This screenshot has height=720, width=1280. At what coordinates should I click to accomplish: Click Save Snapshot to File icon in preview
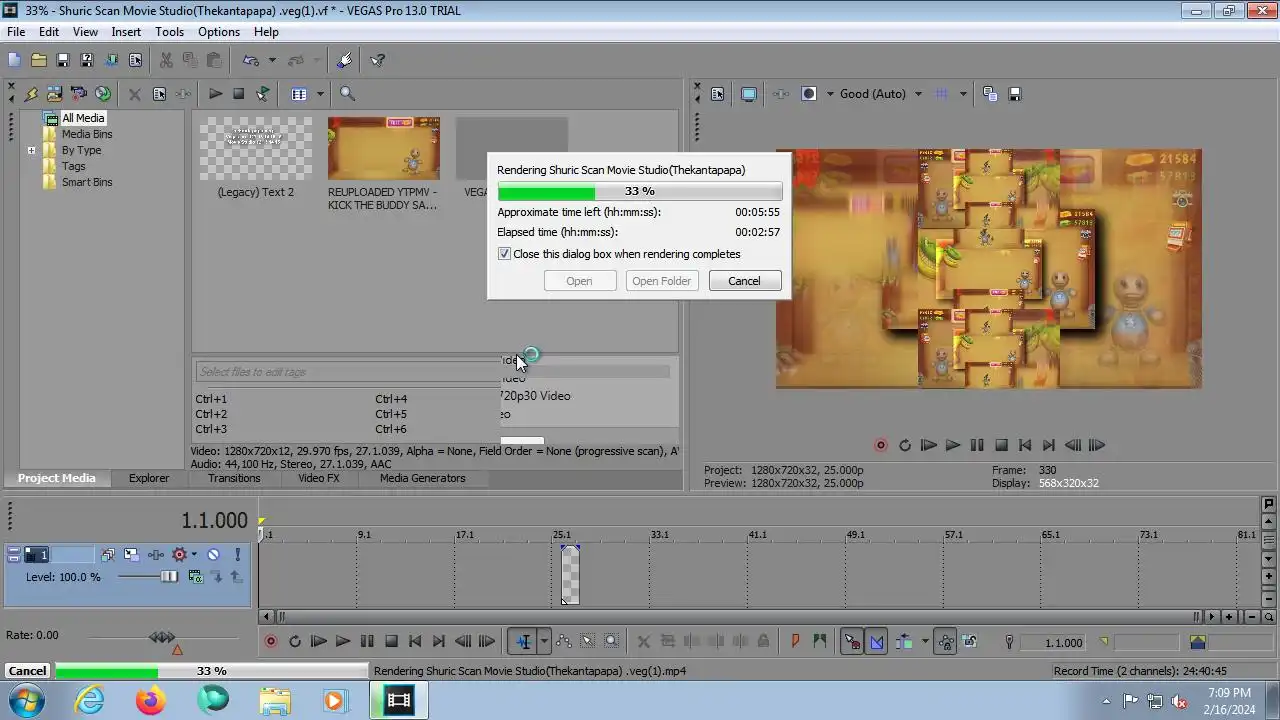pos(1014,94)
